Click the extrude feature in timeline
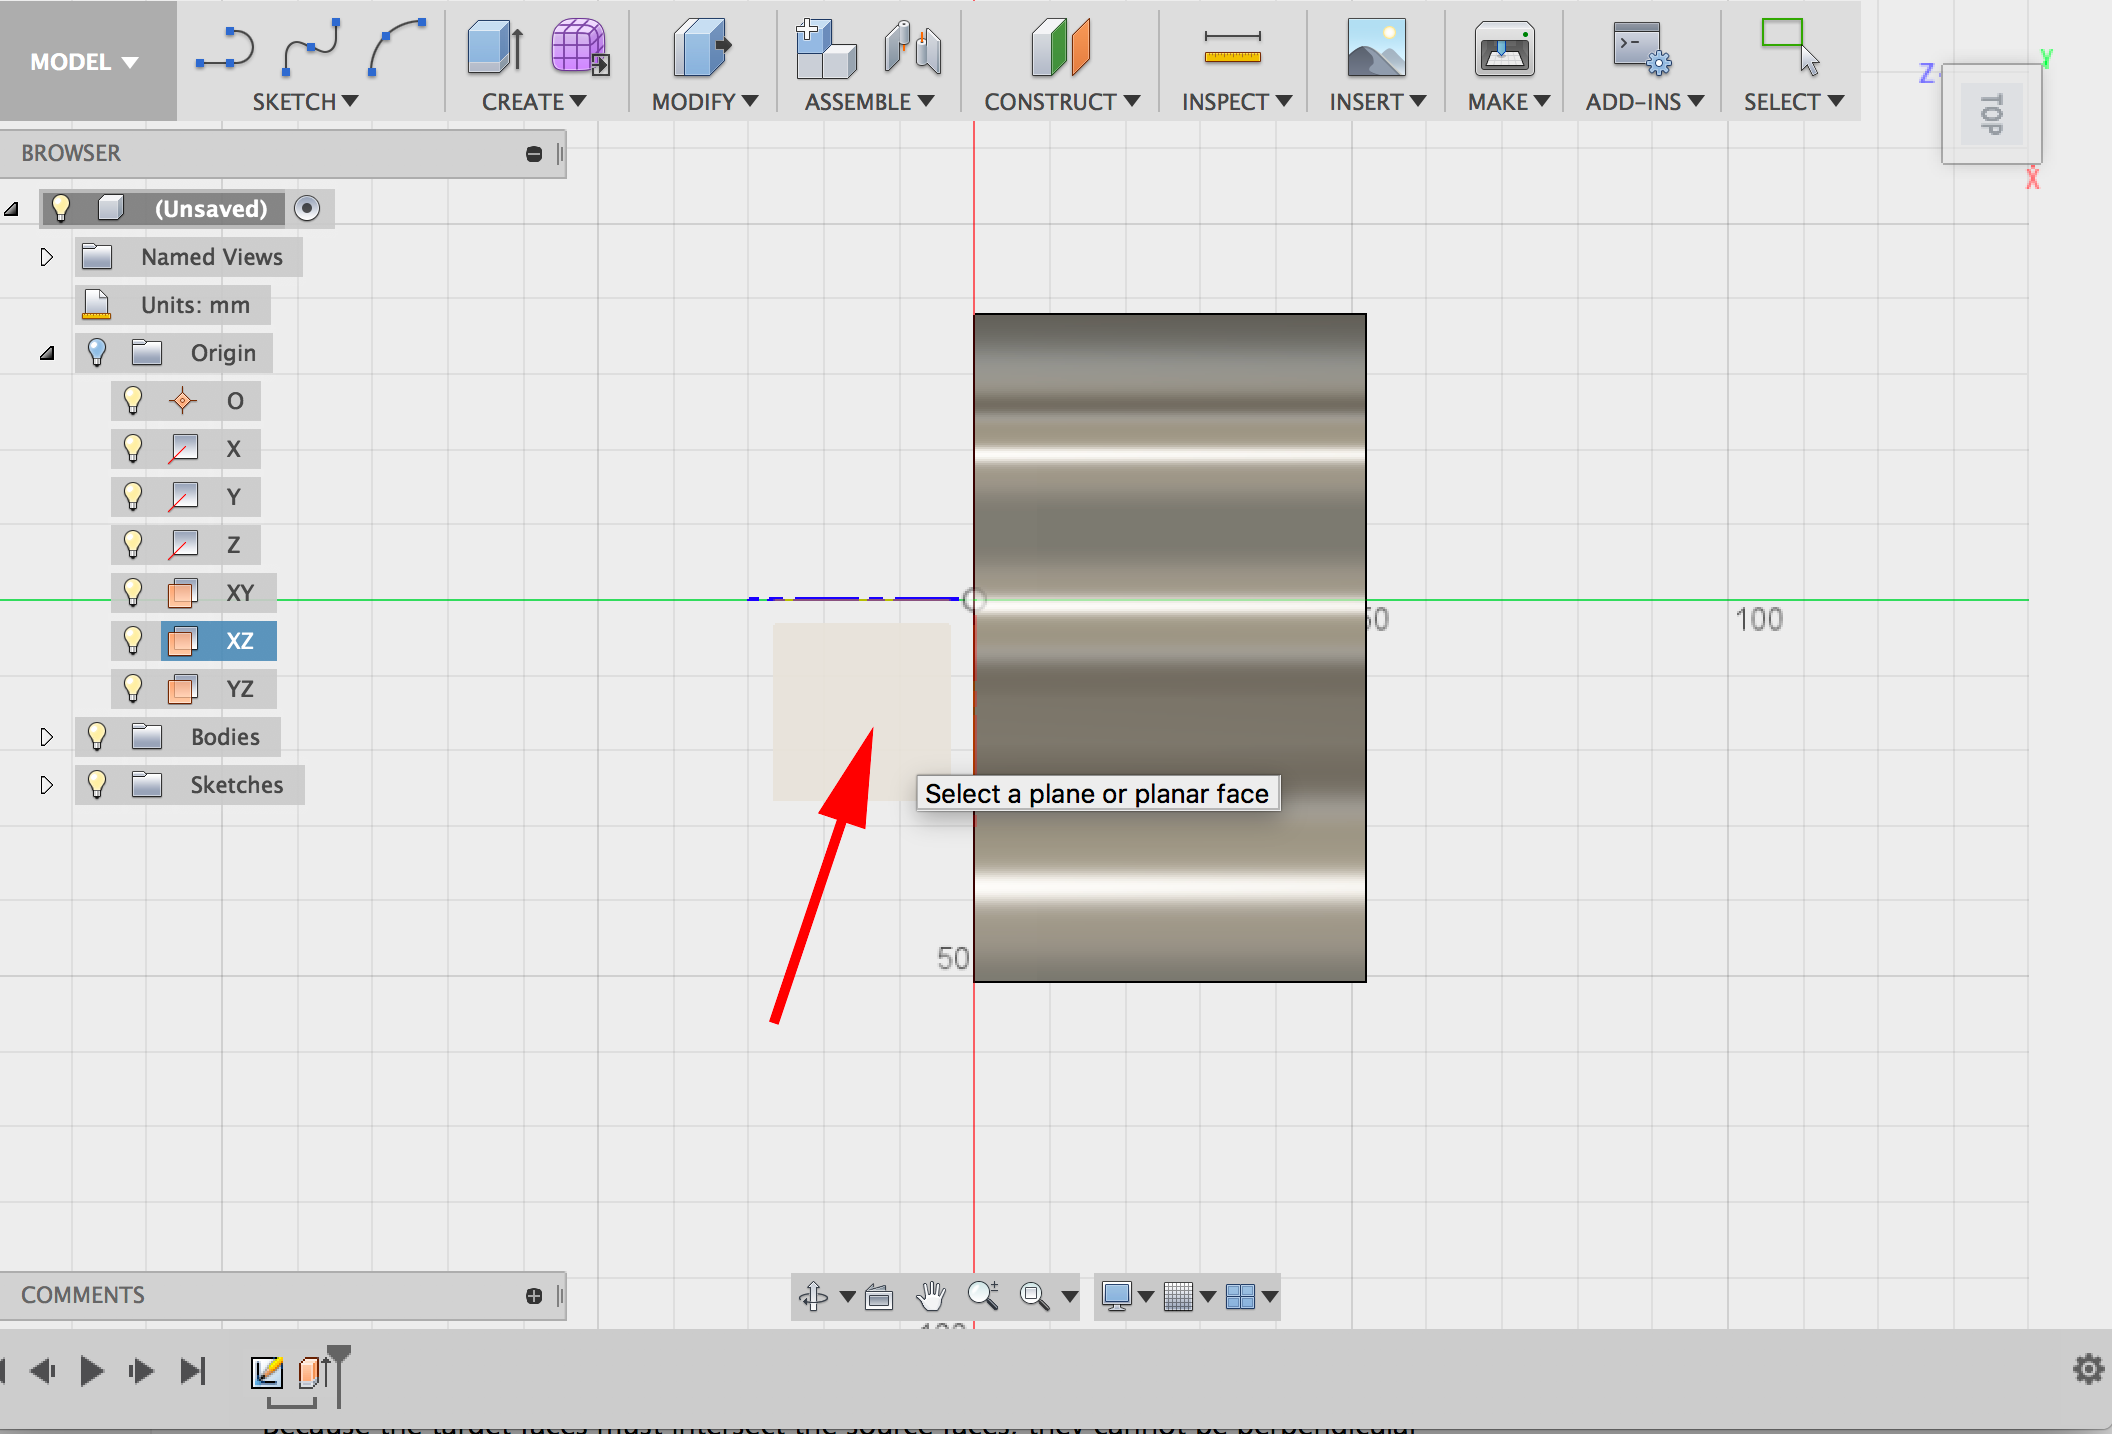This screenshot has height=1434, width=2112. [314, 1372]
